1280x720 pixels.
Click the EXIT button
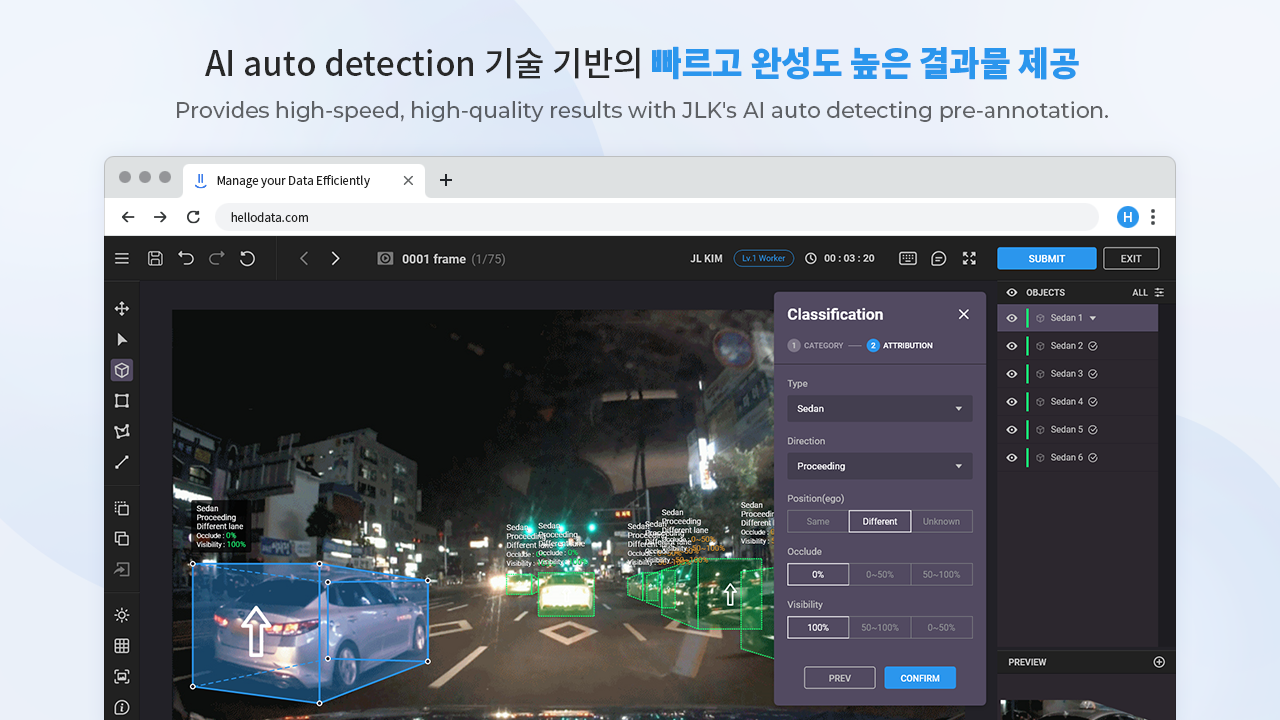pyautogui.click(x=1131, y=258)
